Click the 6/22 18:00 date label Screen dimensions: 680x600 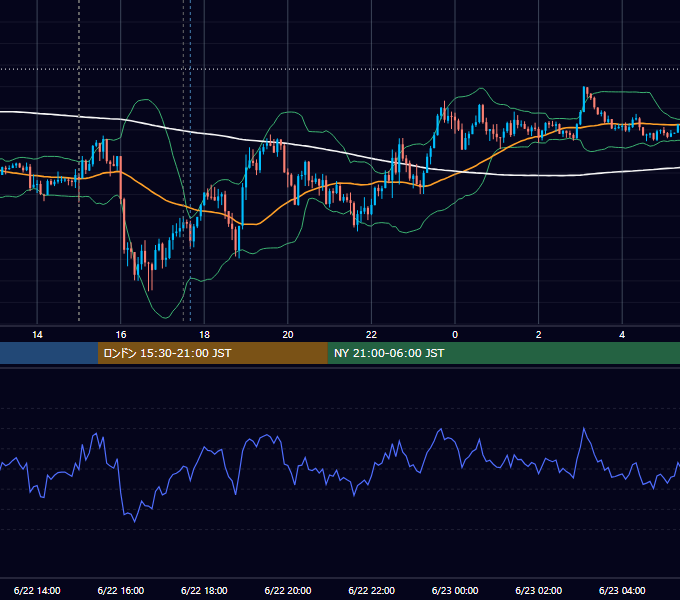click(204, 590)
